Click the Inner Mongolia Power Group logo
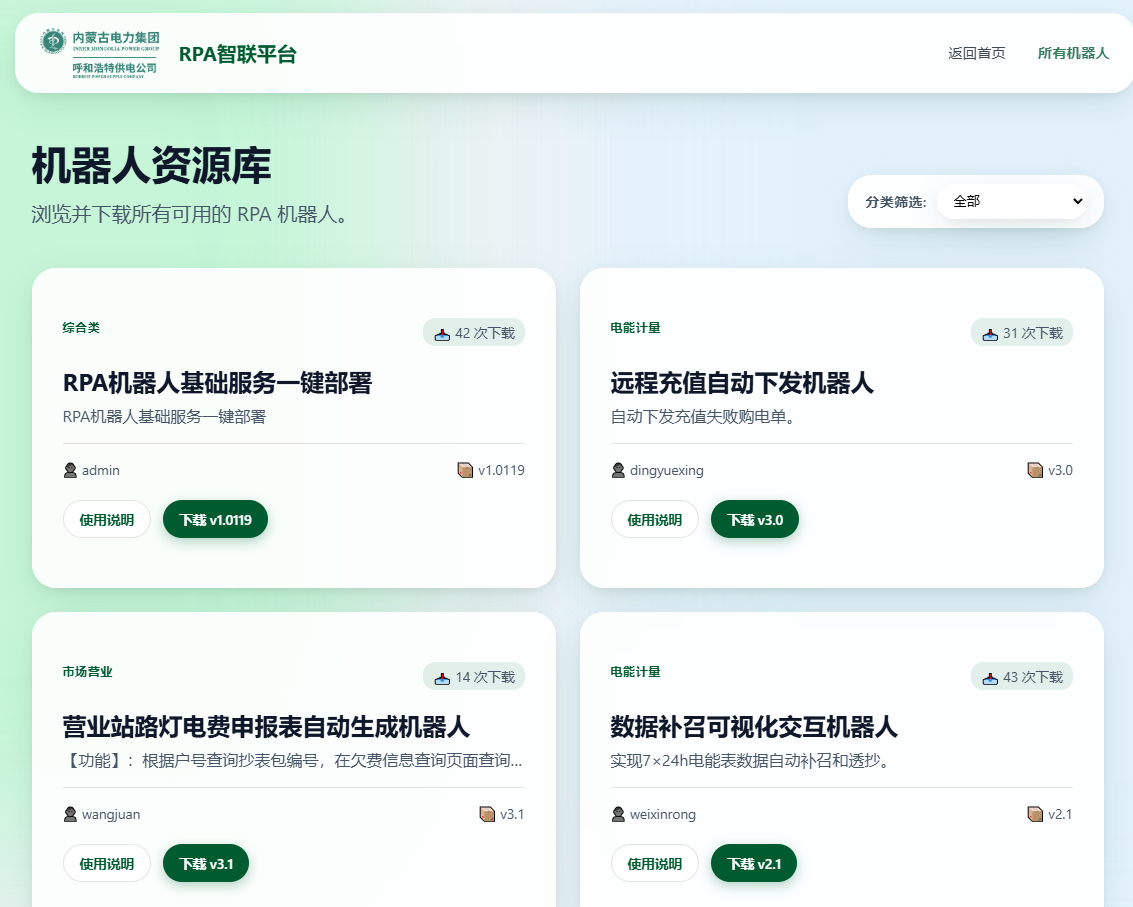Viewport: 1133px width, 907px height. tap(99, 54)
